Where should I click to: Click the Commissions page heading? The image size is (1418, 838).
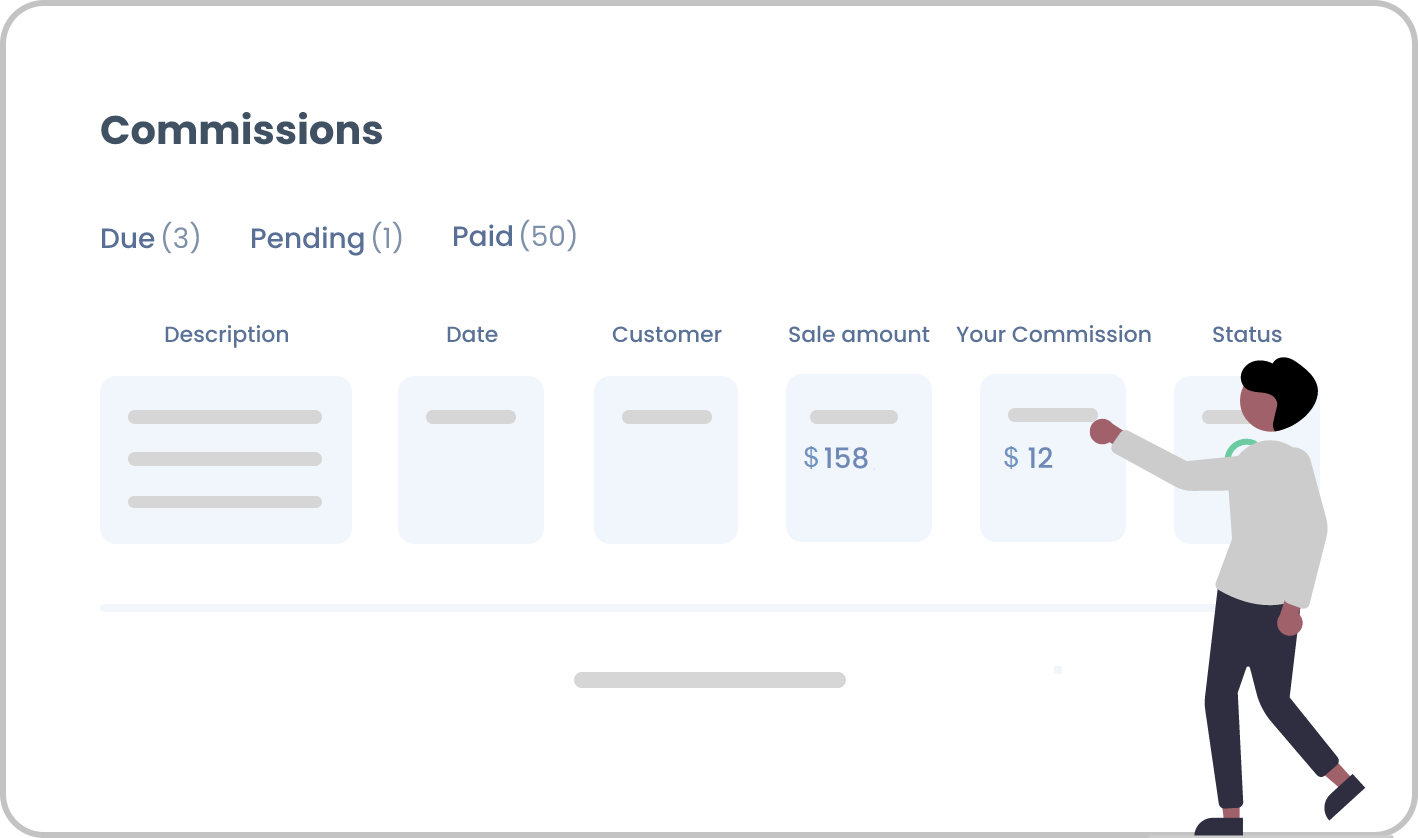pos(241,130)
